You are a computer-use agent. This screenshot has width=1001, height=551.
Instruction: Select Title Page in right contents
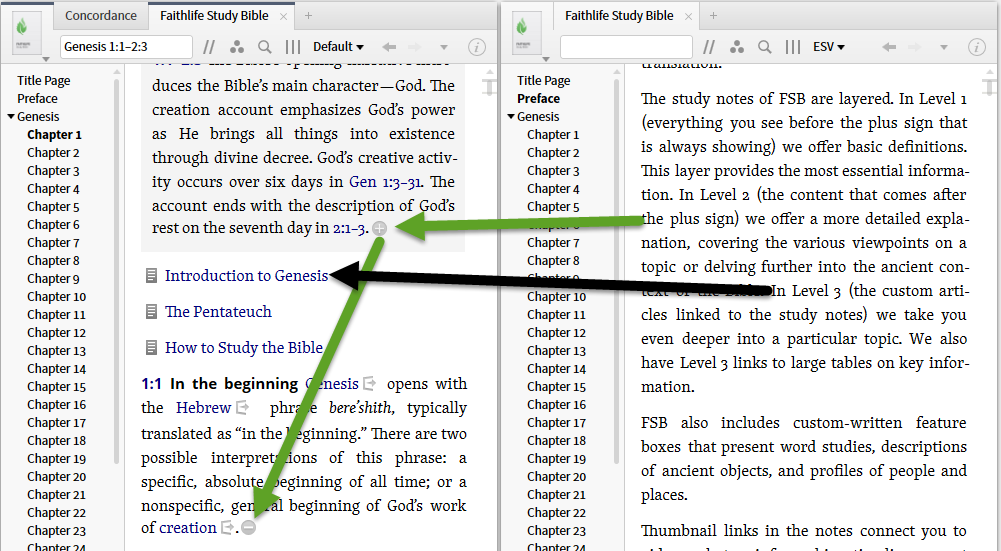(543, 80)
